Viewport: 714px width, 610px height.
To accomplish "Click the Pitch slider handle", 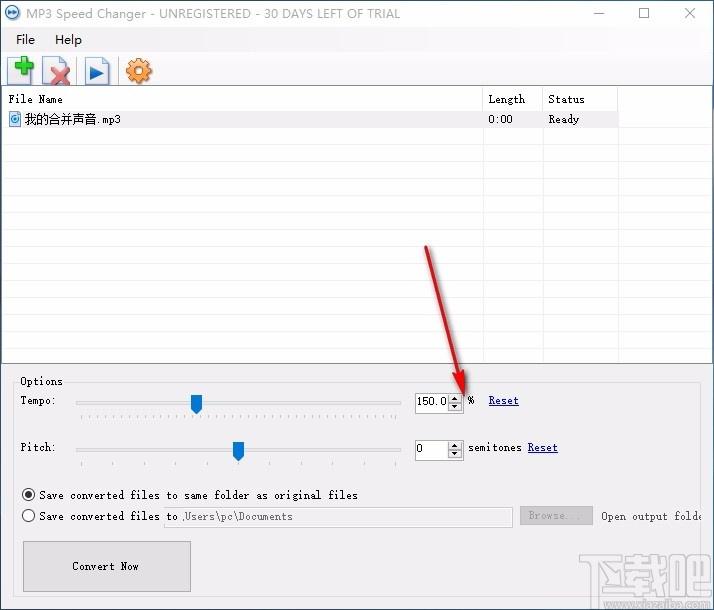I will click(x=238, y=450).
